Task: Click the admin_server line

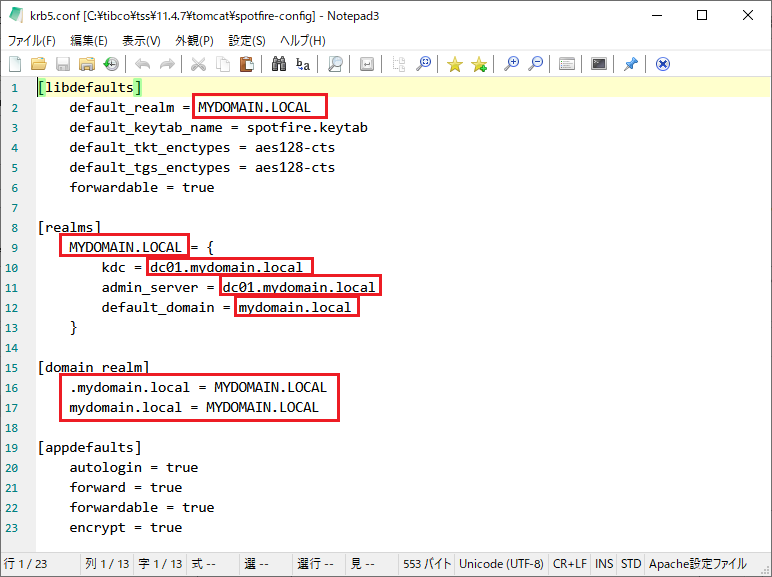Action: (x=239, y=288)
